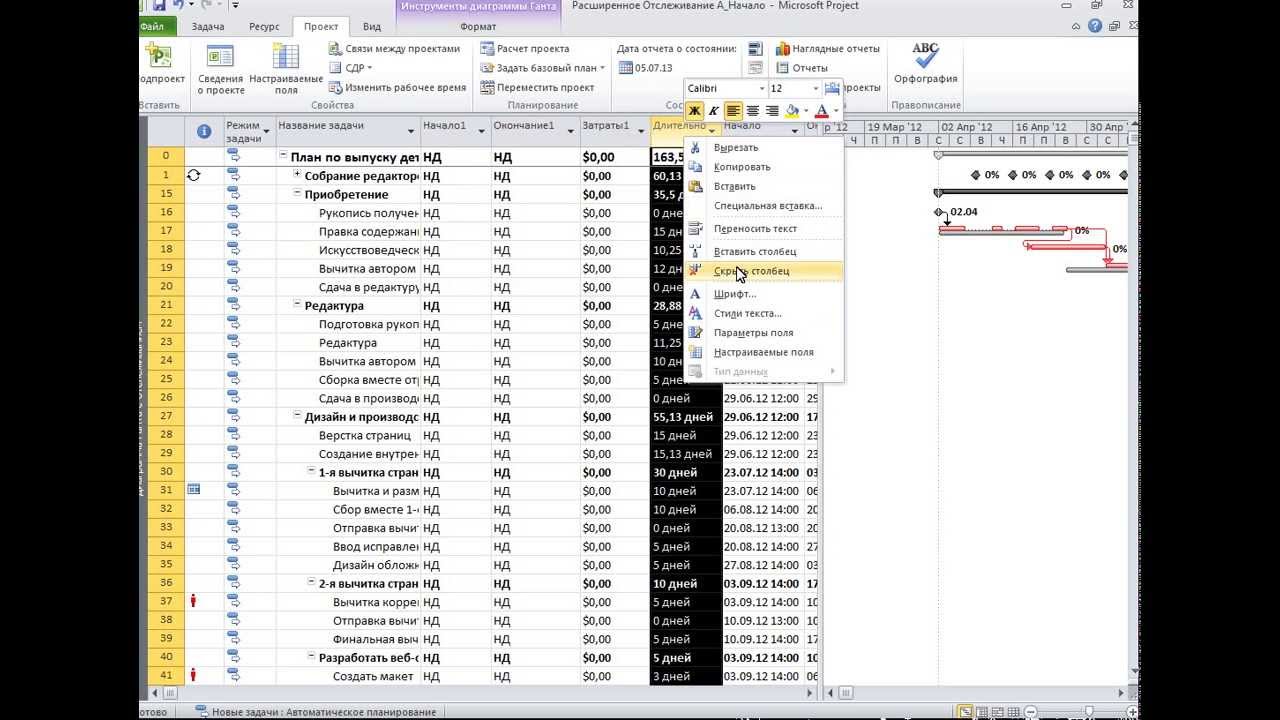Click the info indicator column header icon
This screenshot has width=1280, height=720.
click(204, 131)
